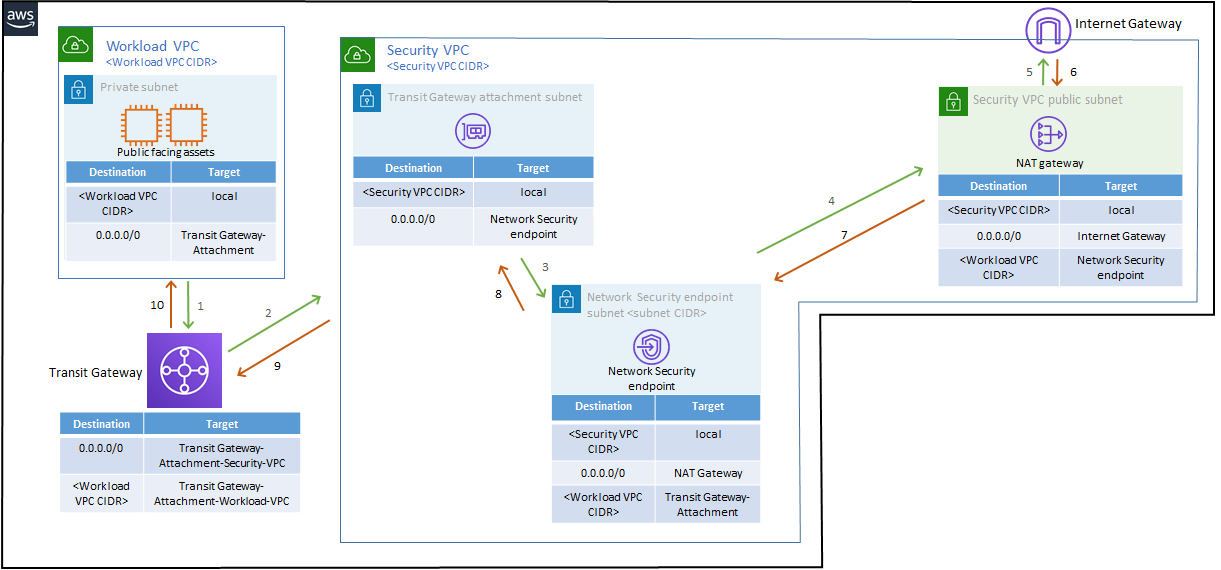Click the Network Security endpoint icon
Viewport: 1221px width, 570px height.
point(651,347)
